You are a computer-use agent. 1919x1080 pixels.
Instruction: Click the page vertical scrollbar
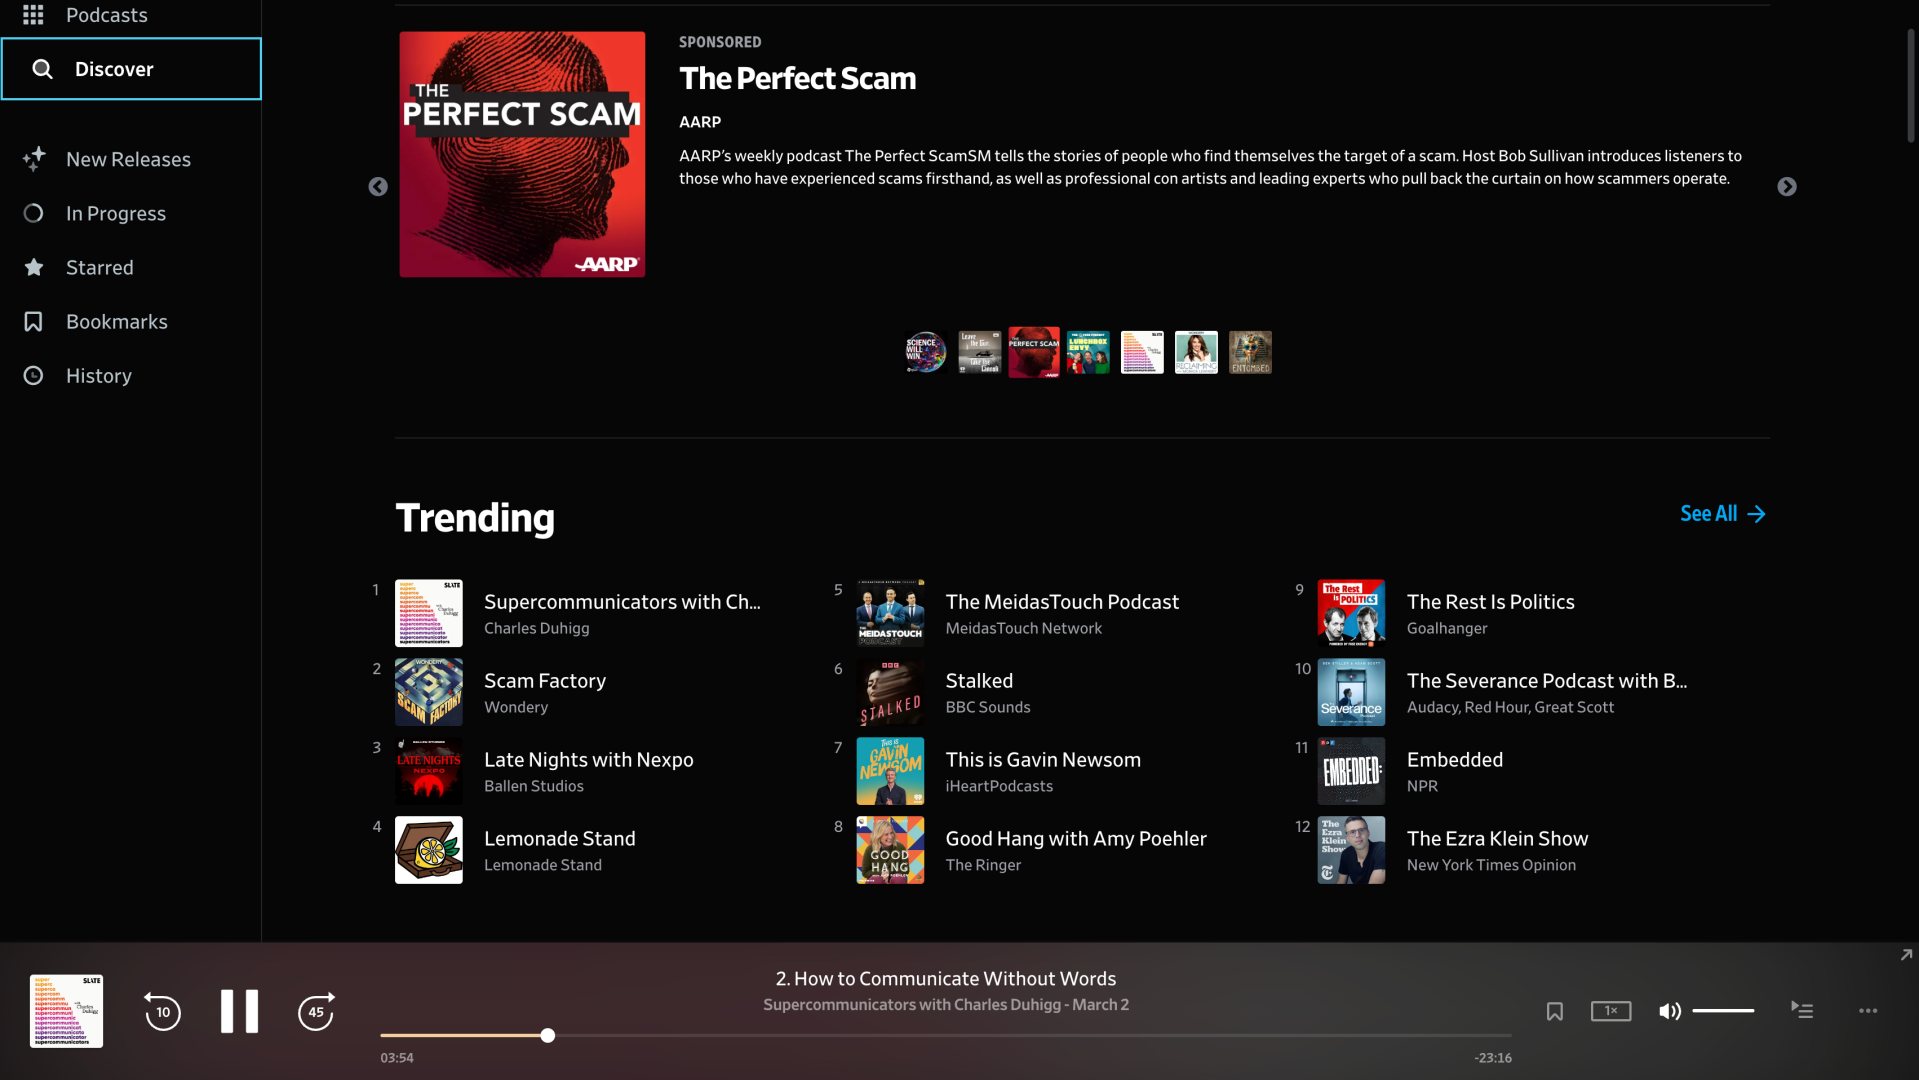(x=1910, y=85)
